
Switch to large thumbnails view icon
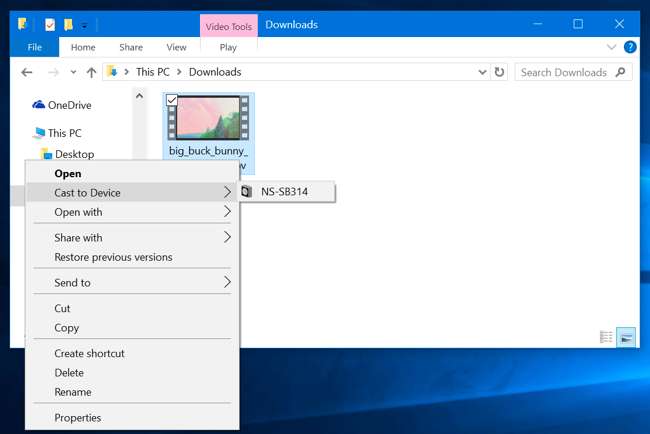626,337
